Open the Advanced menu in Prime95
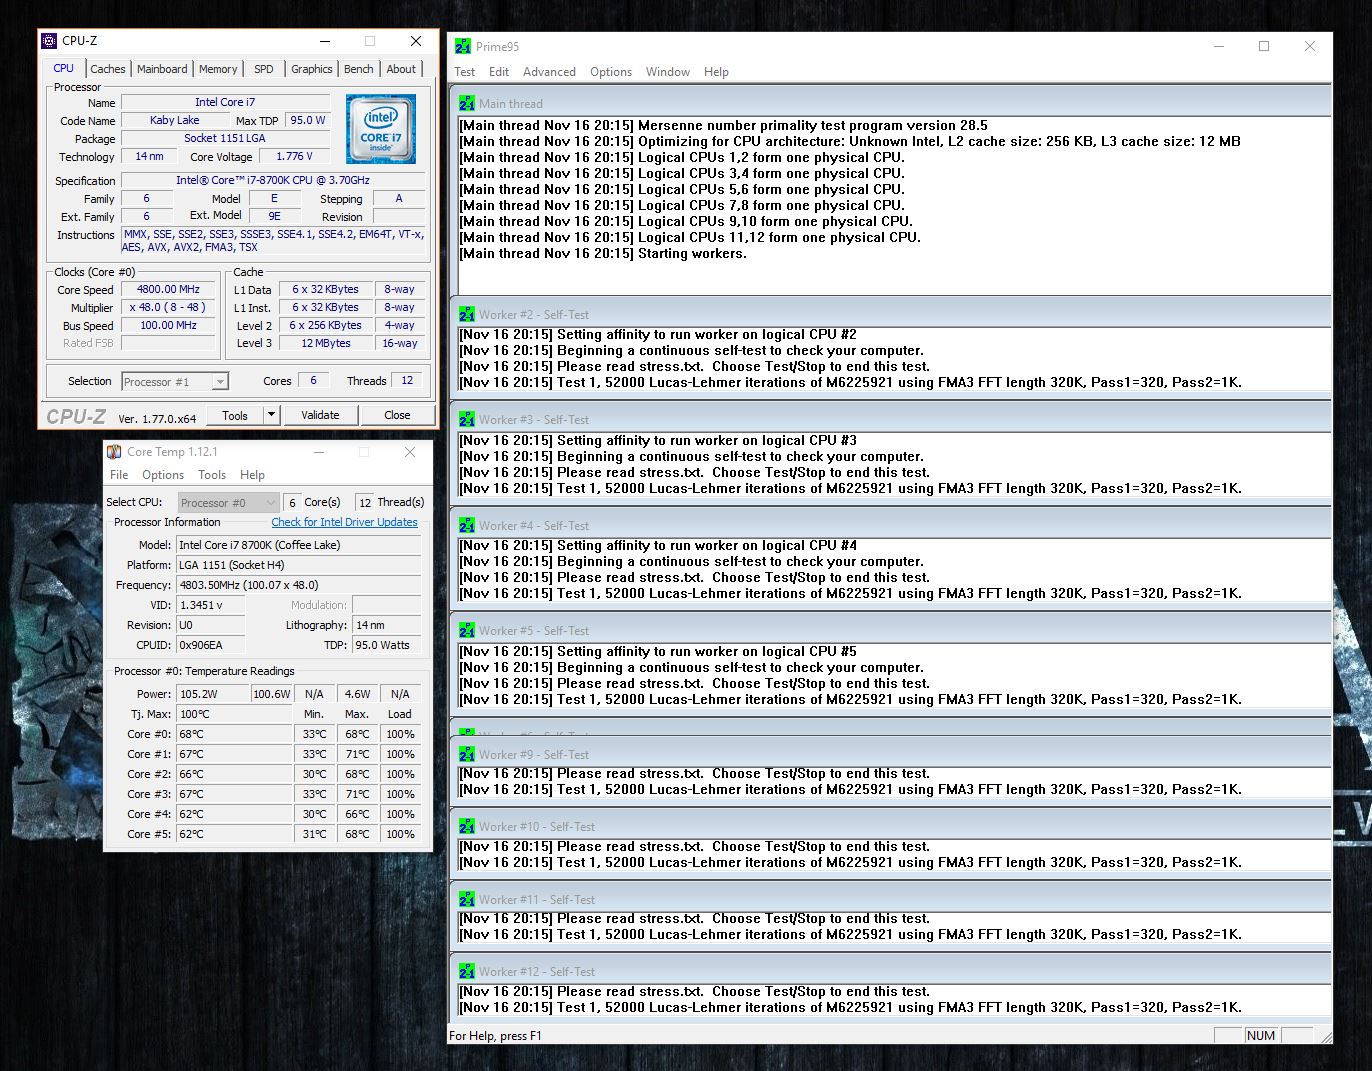The image size is (1372, 1071). [x=549, y=72]
